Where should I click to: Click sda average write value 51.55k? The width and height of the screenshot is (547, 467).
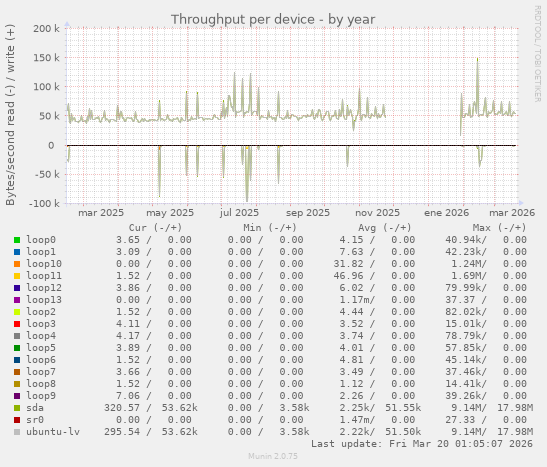(x=403, y=408)
